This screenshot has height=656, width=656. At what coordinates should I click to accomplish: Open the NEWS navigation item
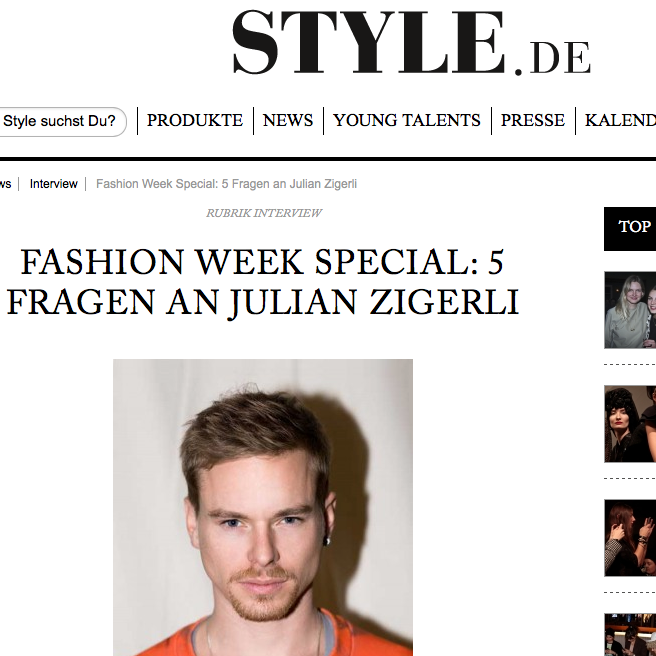(x=288, y=120)
